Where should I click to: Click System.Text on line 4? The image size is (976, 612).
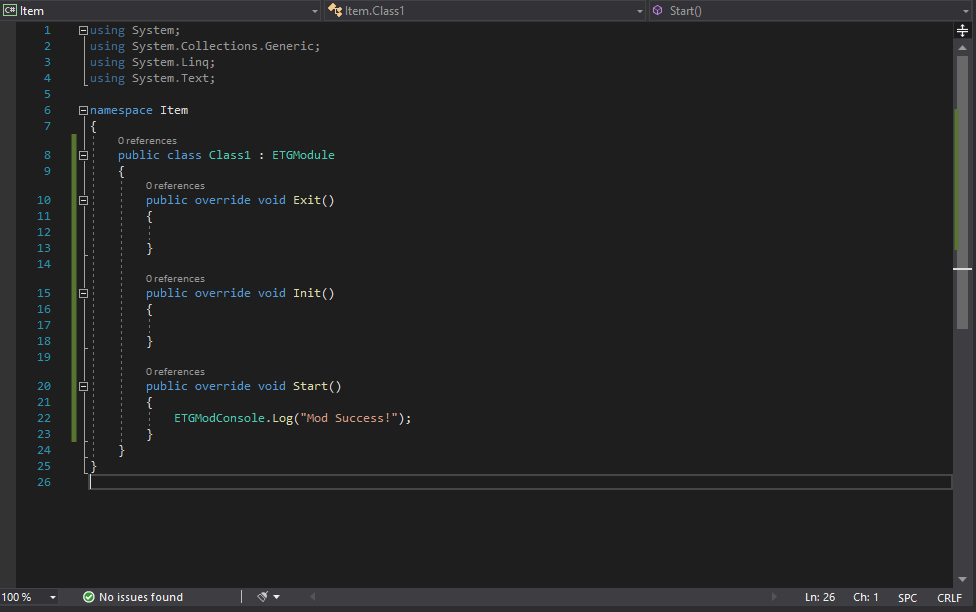pyautogui.click(x=171, y=78)
